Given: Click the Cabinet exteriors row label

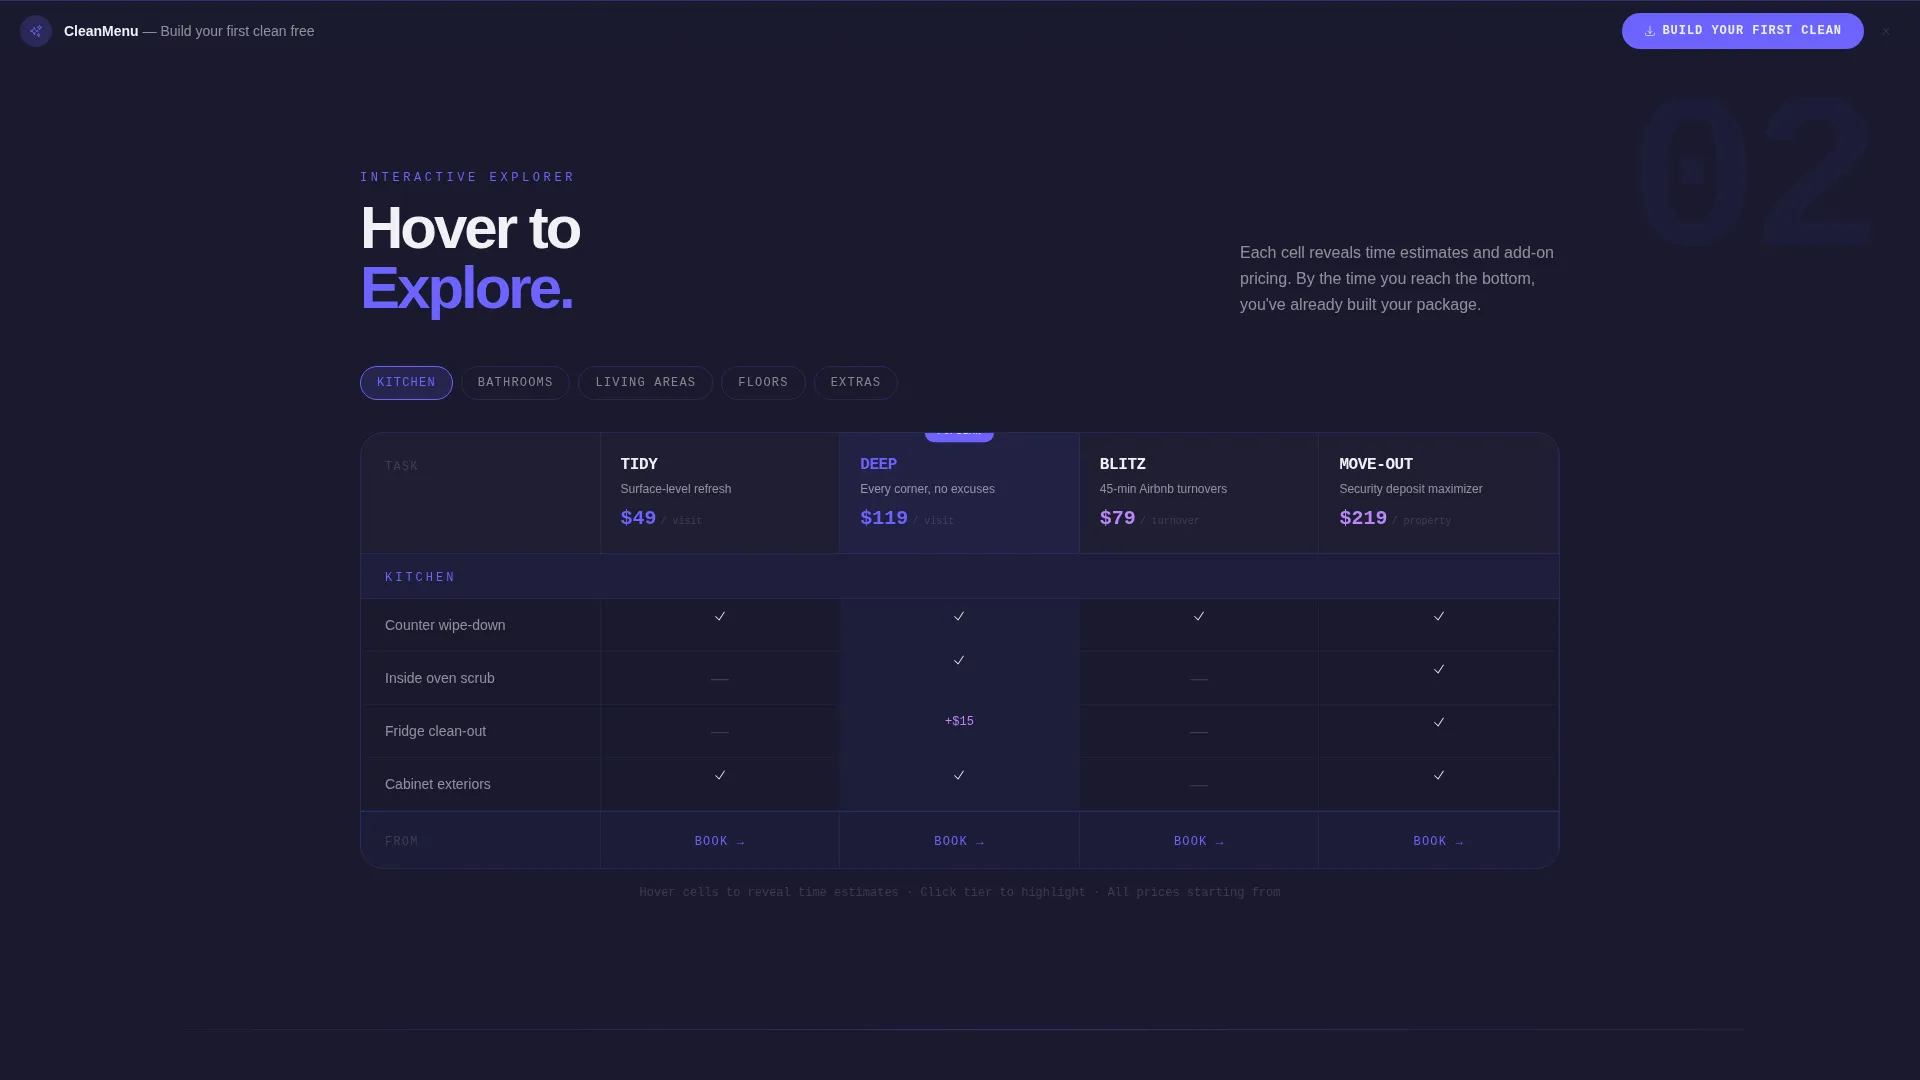Looking at the screenshot, I should 438,785.
